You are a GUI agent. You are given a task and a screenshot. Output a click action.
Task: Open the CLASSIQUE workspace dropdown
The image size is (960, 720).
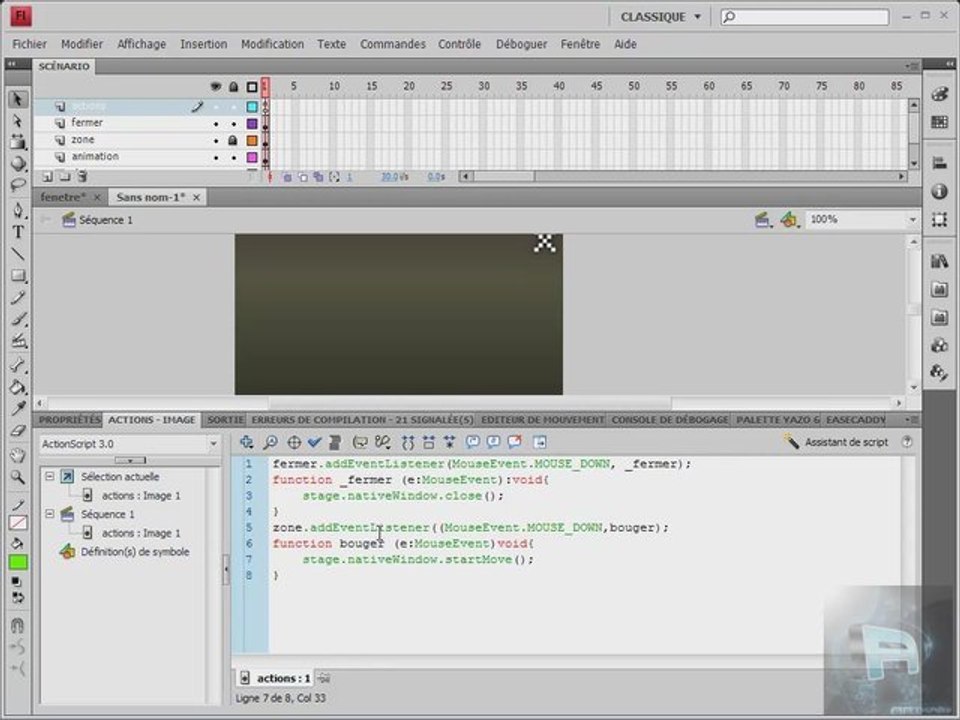[661, 17]
